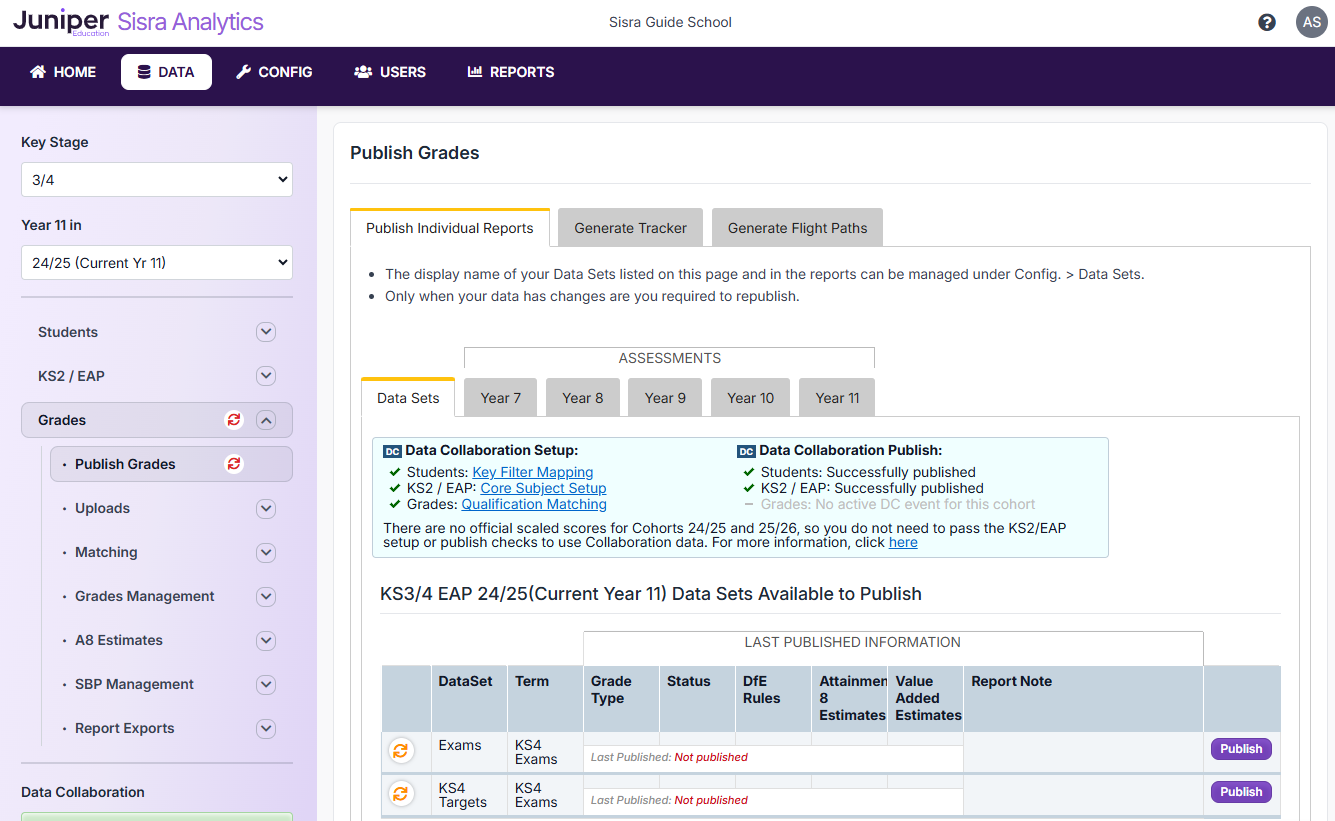Click 'Not published' status in KS4 Targets row
Image resolution: width=1335 pixels, height=821 pixels.
click(x=711, y=800)
